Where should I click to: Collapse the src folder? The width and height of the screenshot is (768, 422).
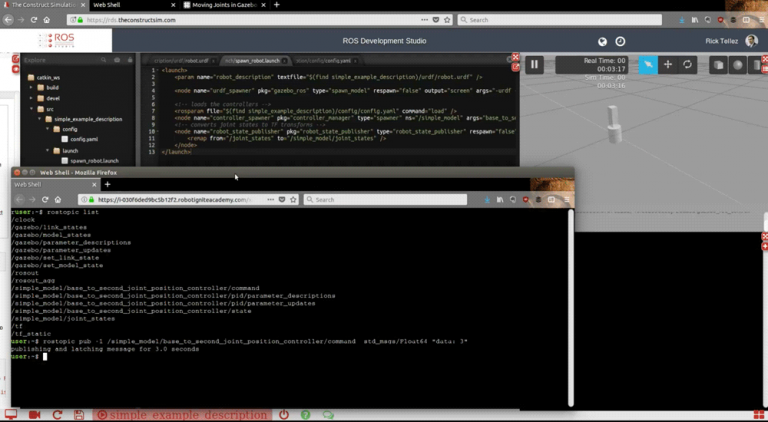31,109
